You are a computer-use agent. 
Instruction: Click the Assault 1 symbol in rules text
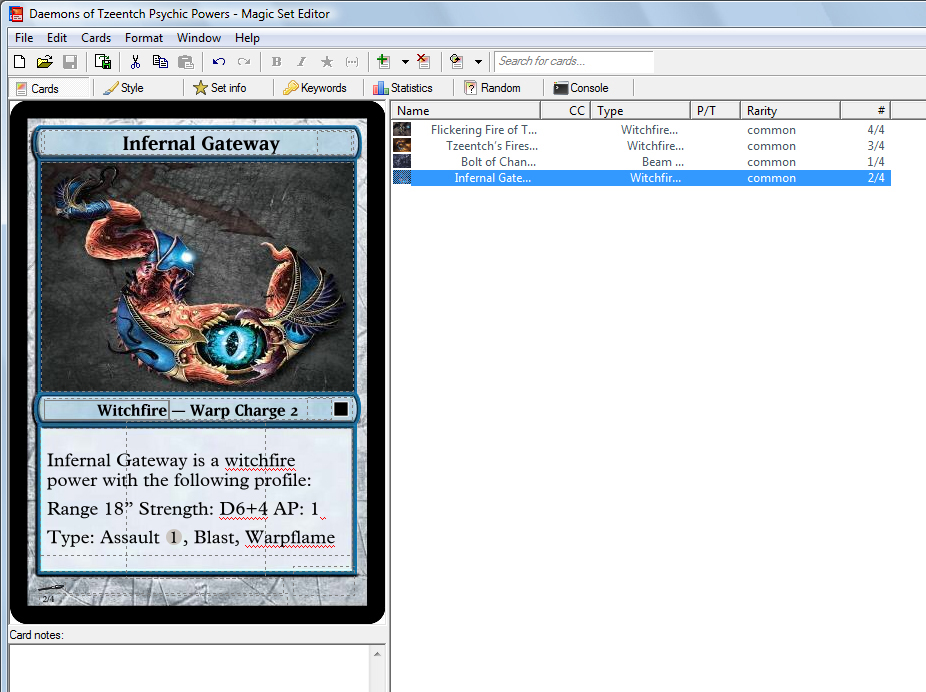coord(174,537)
